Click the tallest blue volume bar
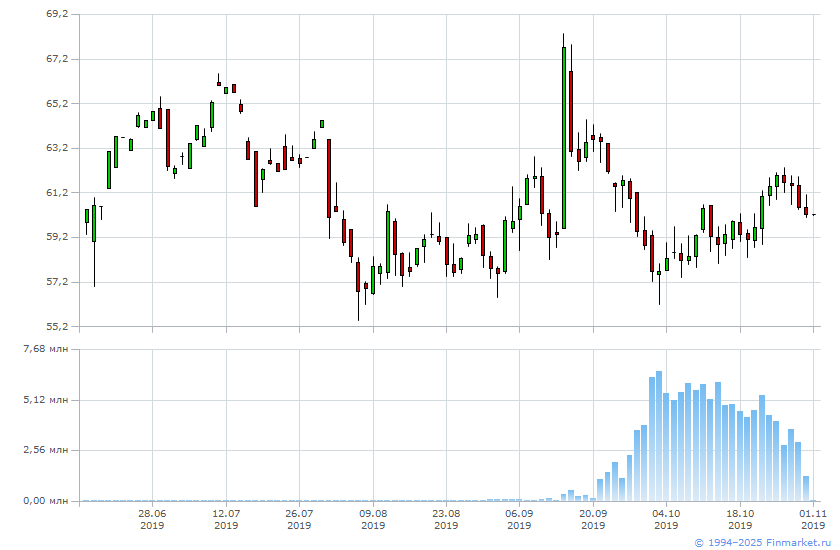 pos(659,436)
